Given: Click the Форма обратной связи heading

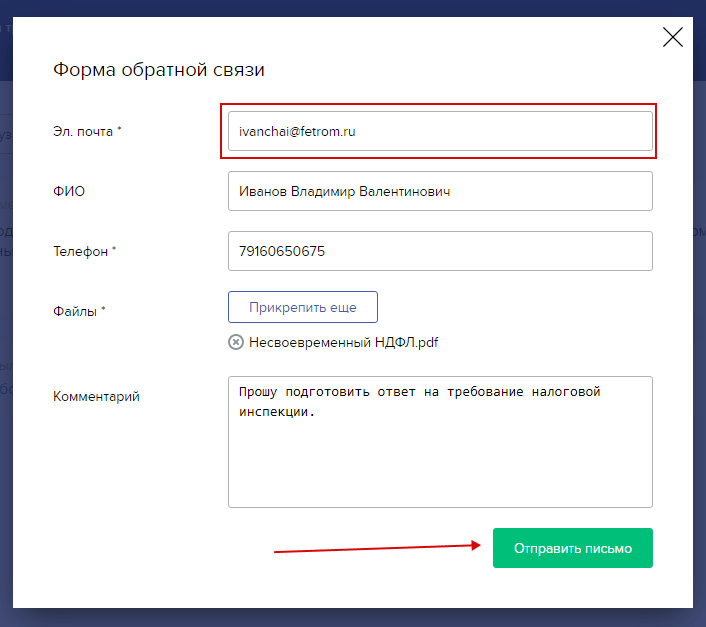Looking at the screenshot, I should [x=158, y=70].
